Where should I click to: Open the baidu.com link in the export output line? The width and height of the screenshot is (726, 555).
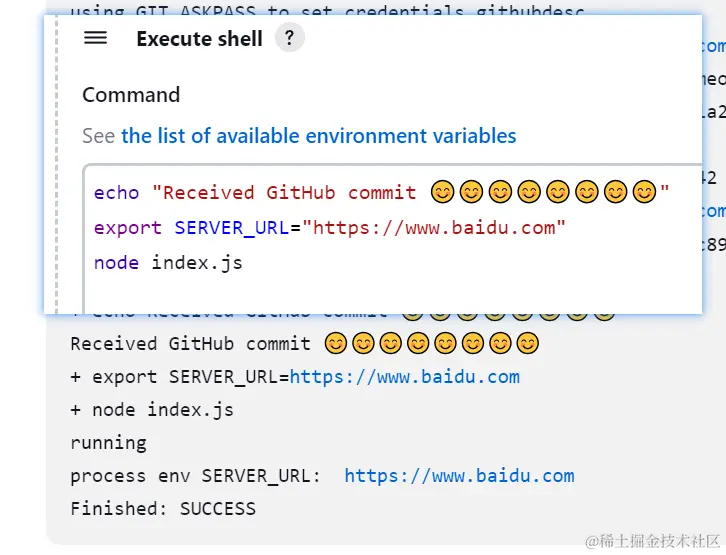point(404,377)
